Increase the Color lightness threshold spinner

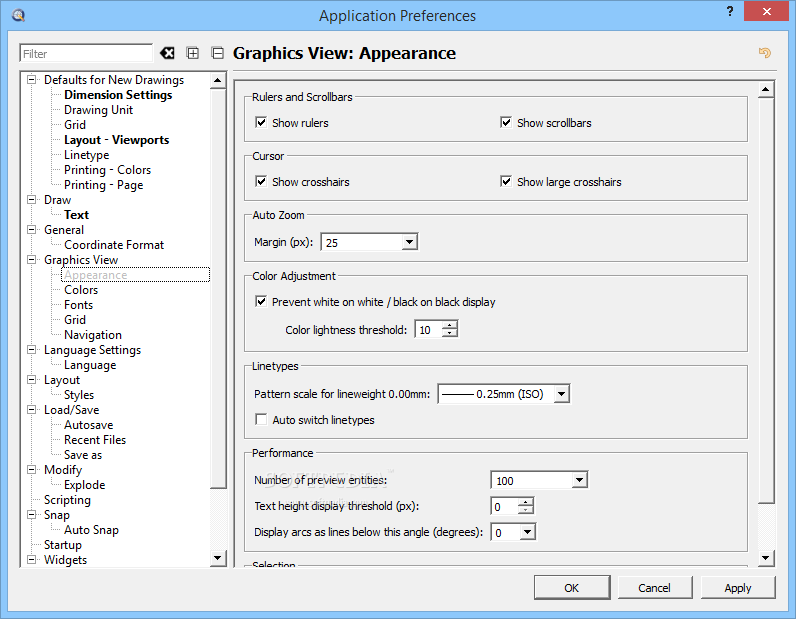449,325
